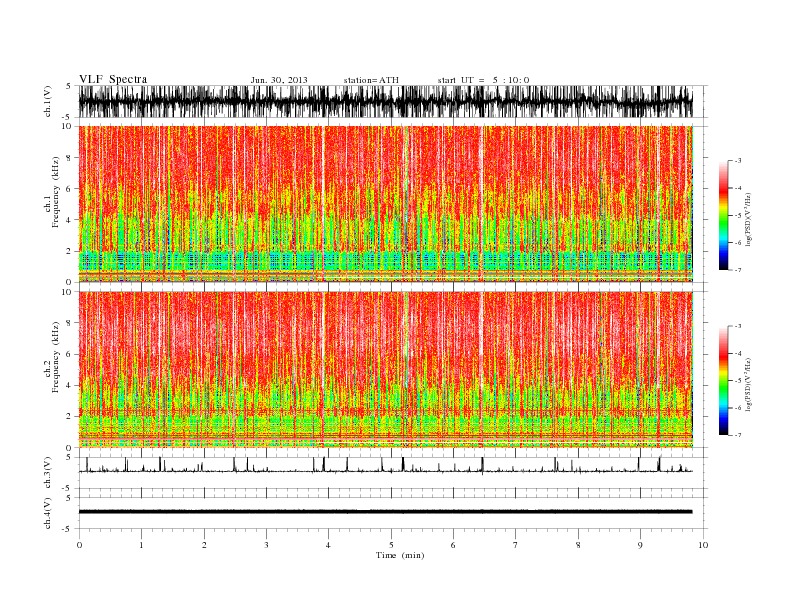Click the ch.4 flat voltage trace

coord(385,512)
